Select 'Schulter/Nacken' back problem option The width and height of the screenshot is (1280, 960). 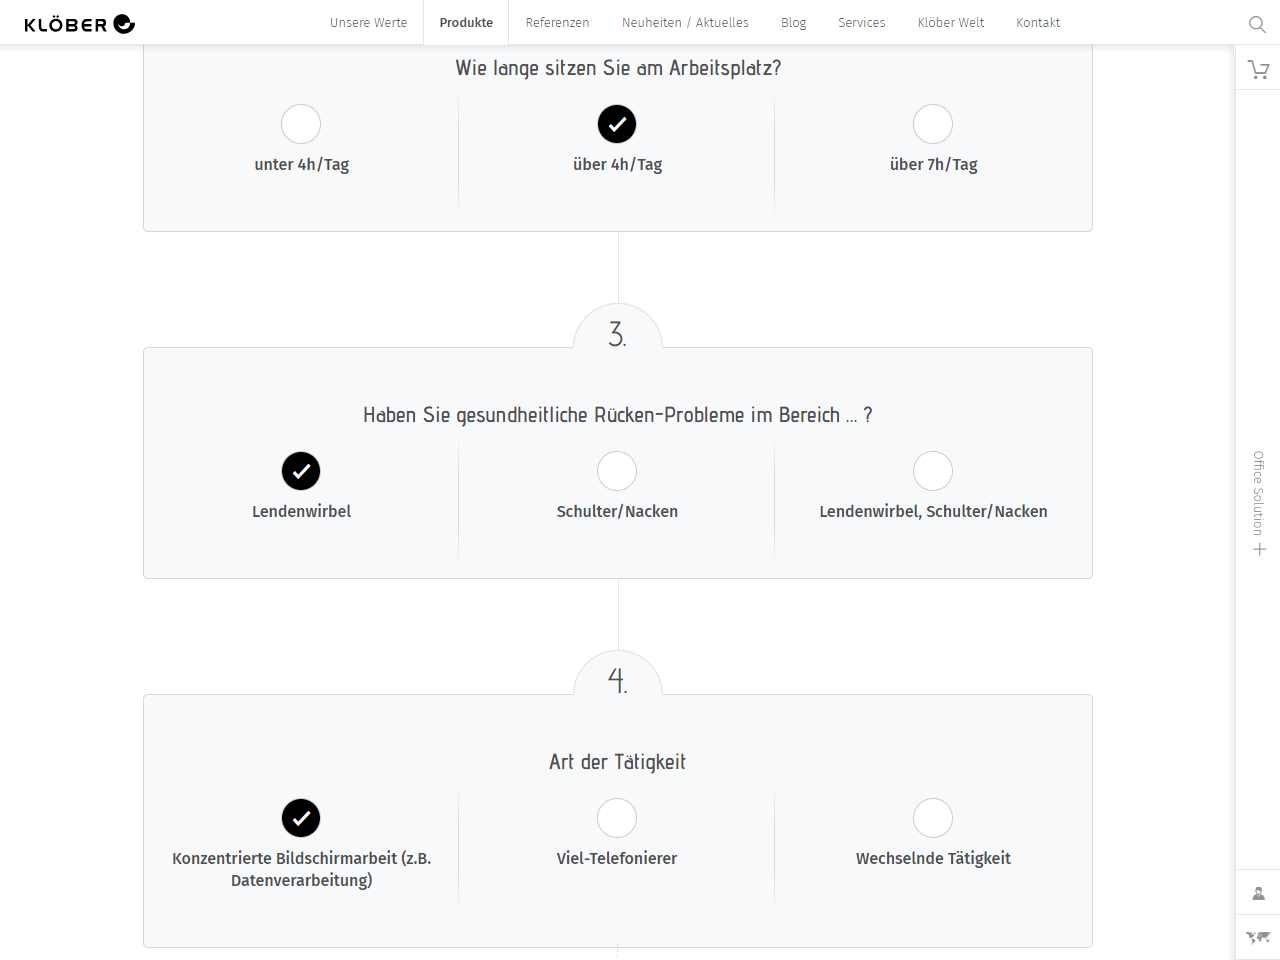pos(617,471)
